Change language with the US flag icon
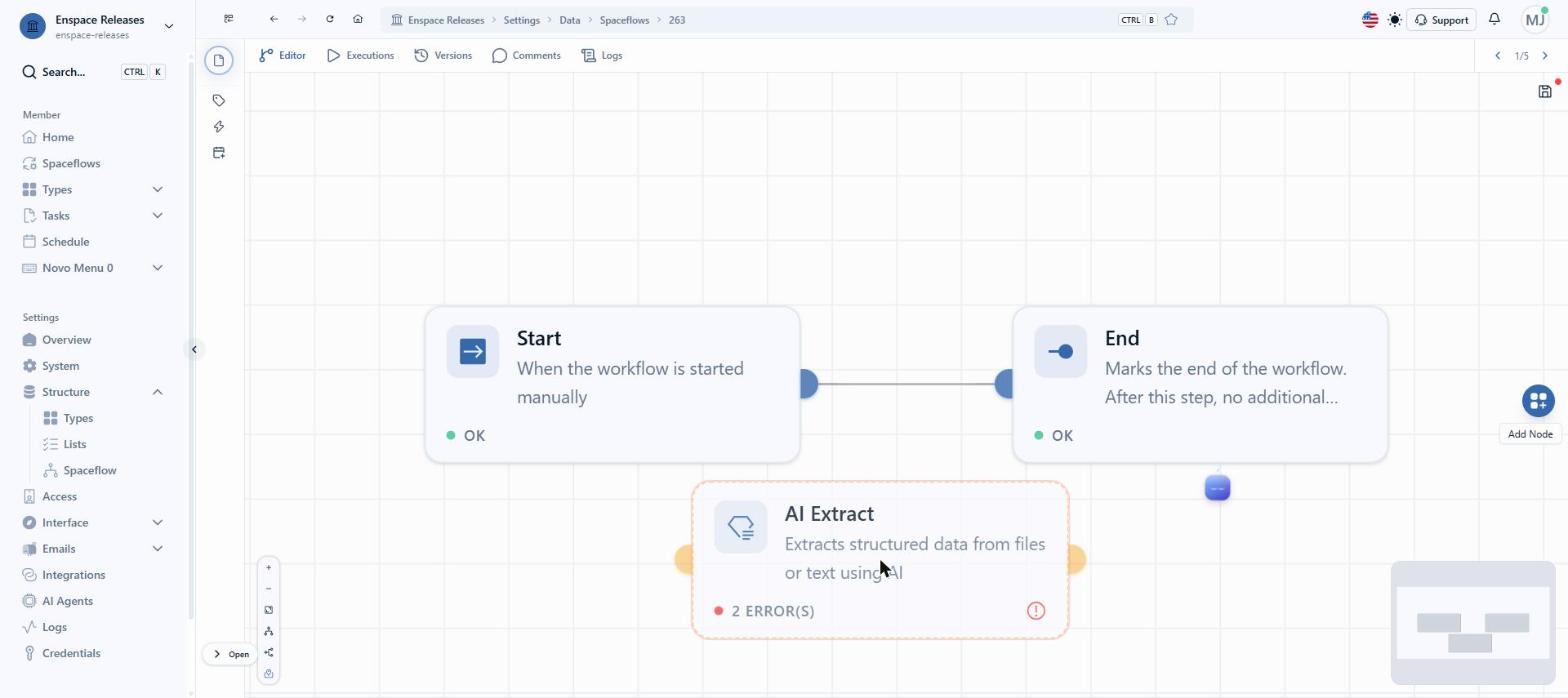Image resolution: width=1568 pixels, height=698 pixels. (x=1370, y=19)
